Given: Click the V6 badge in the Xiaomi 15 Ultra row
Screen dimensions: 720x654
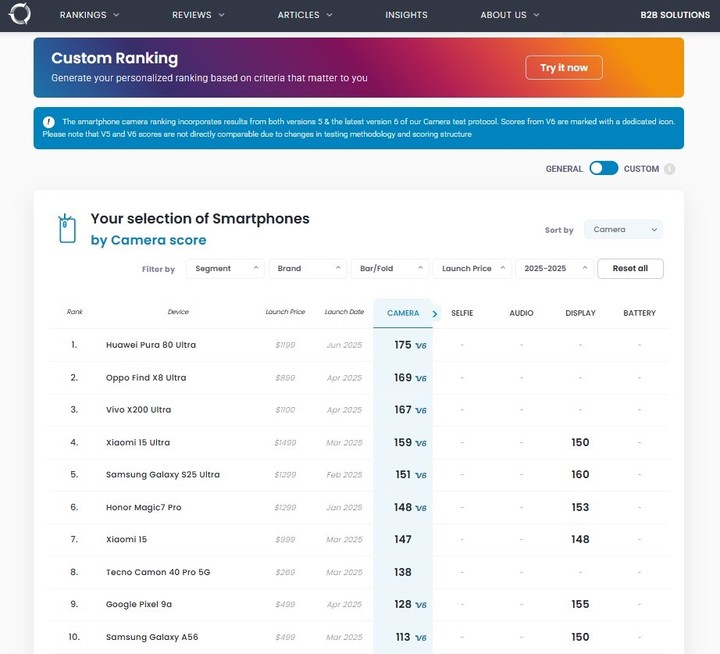Looking at the screenshot, I should [421, 443].
